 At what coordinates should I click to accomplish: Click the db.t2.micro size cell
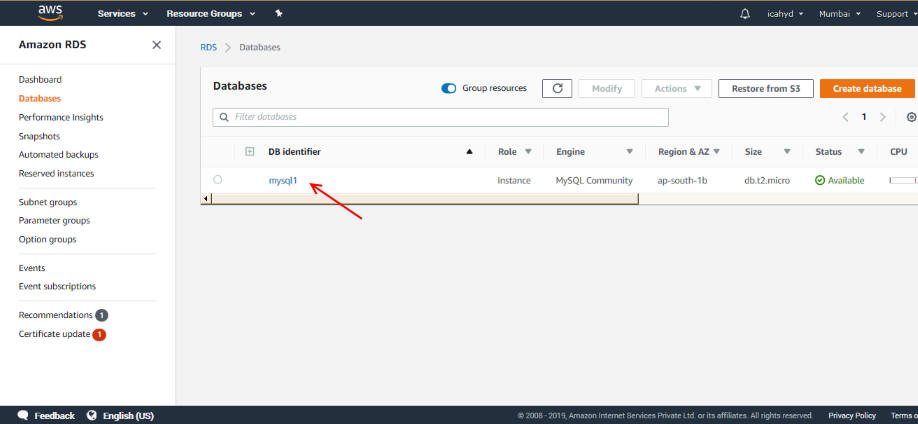(767, 180)
